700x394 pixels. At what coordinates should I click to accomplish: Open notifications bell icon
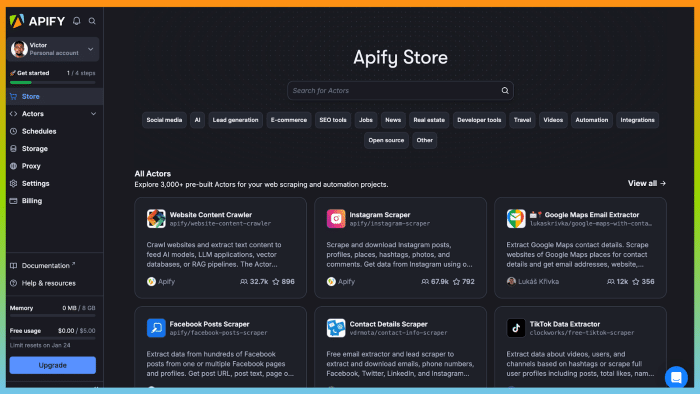coord(77,21)
